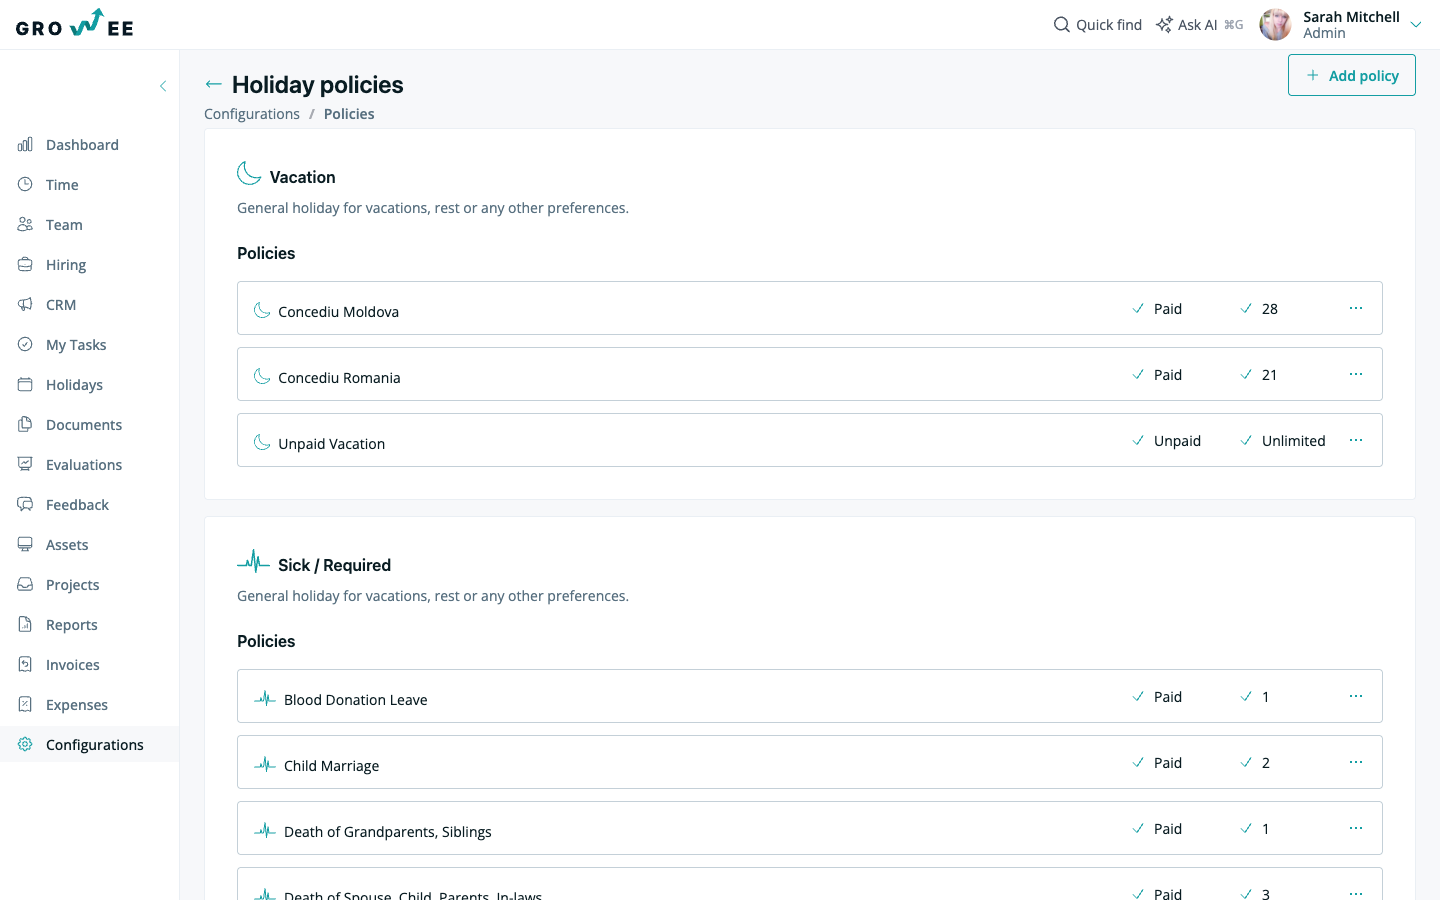Select the Child Marriage policy name

(x=331, y=766)
